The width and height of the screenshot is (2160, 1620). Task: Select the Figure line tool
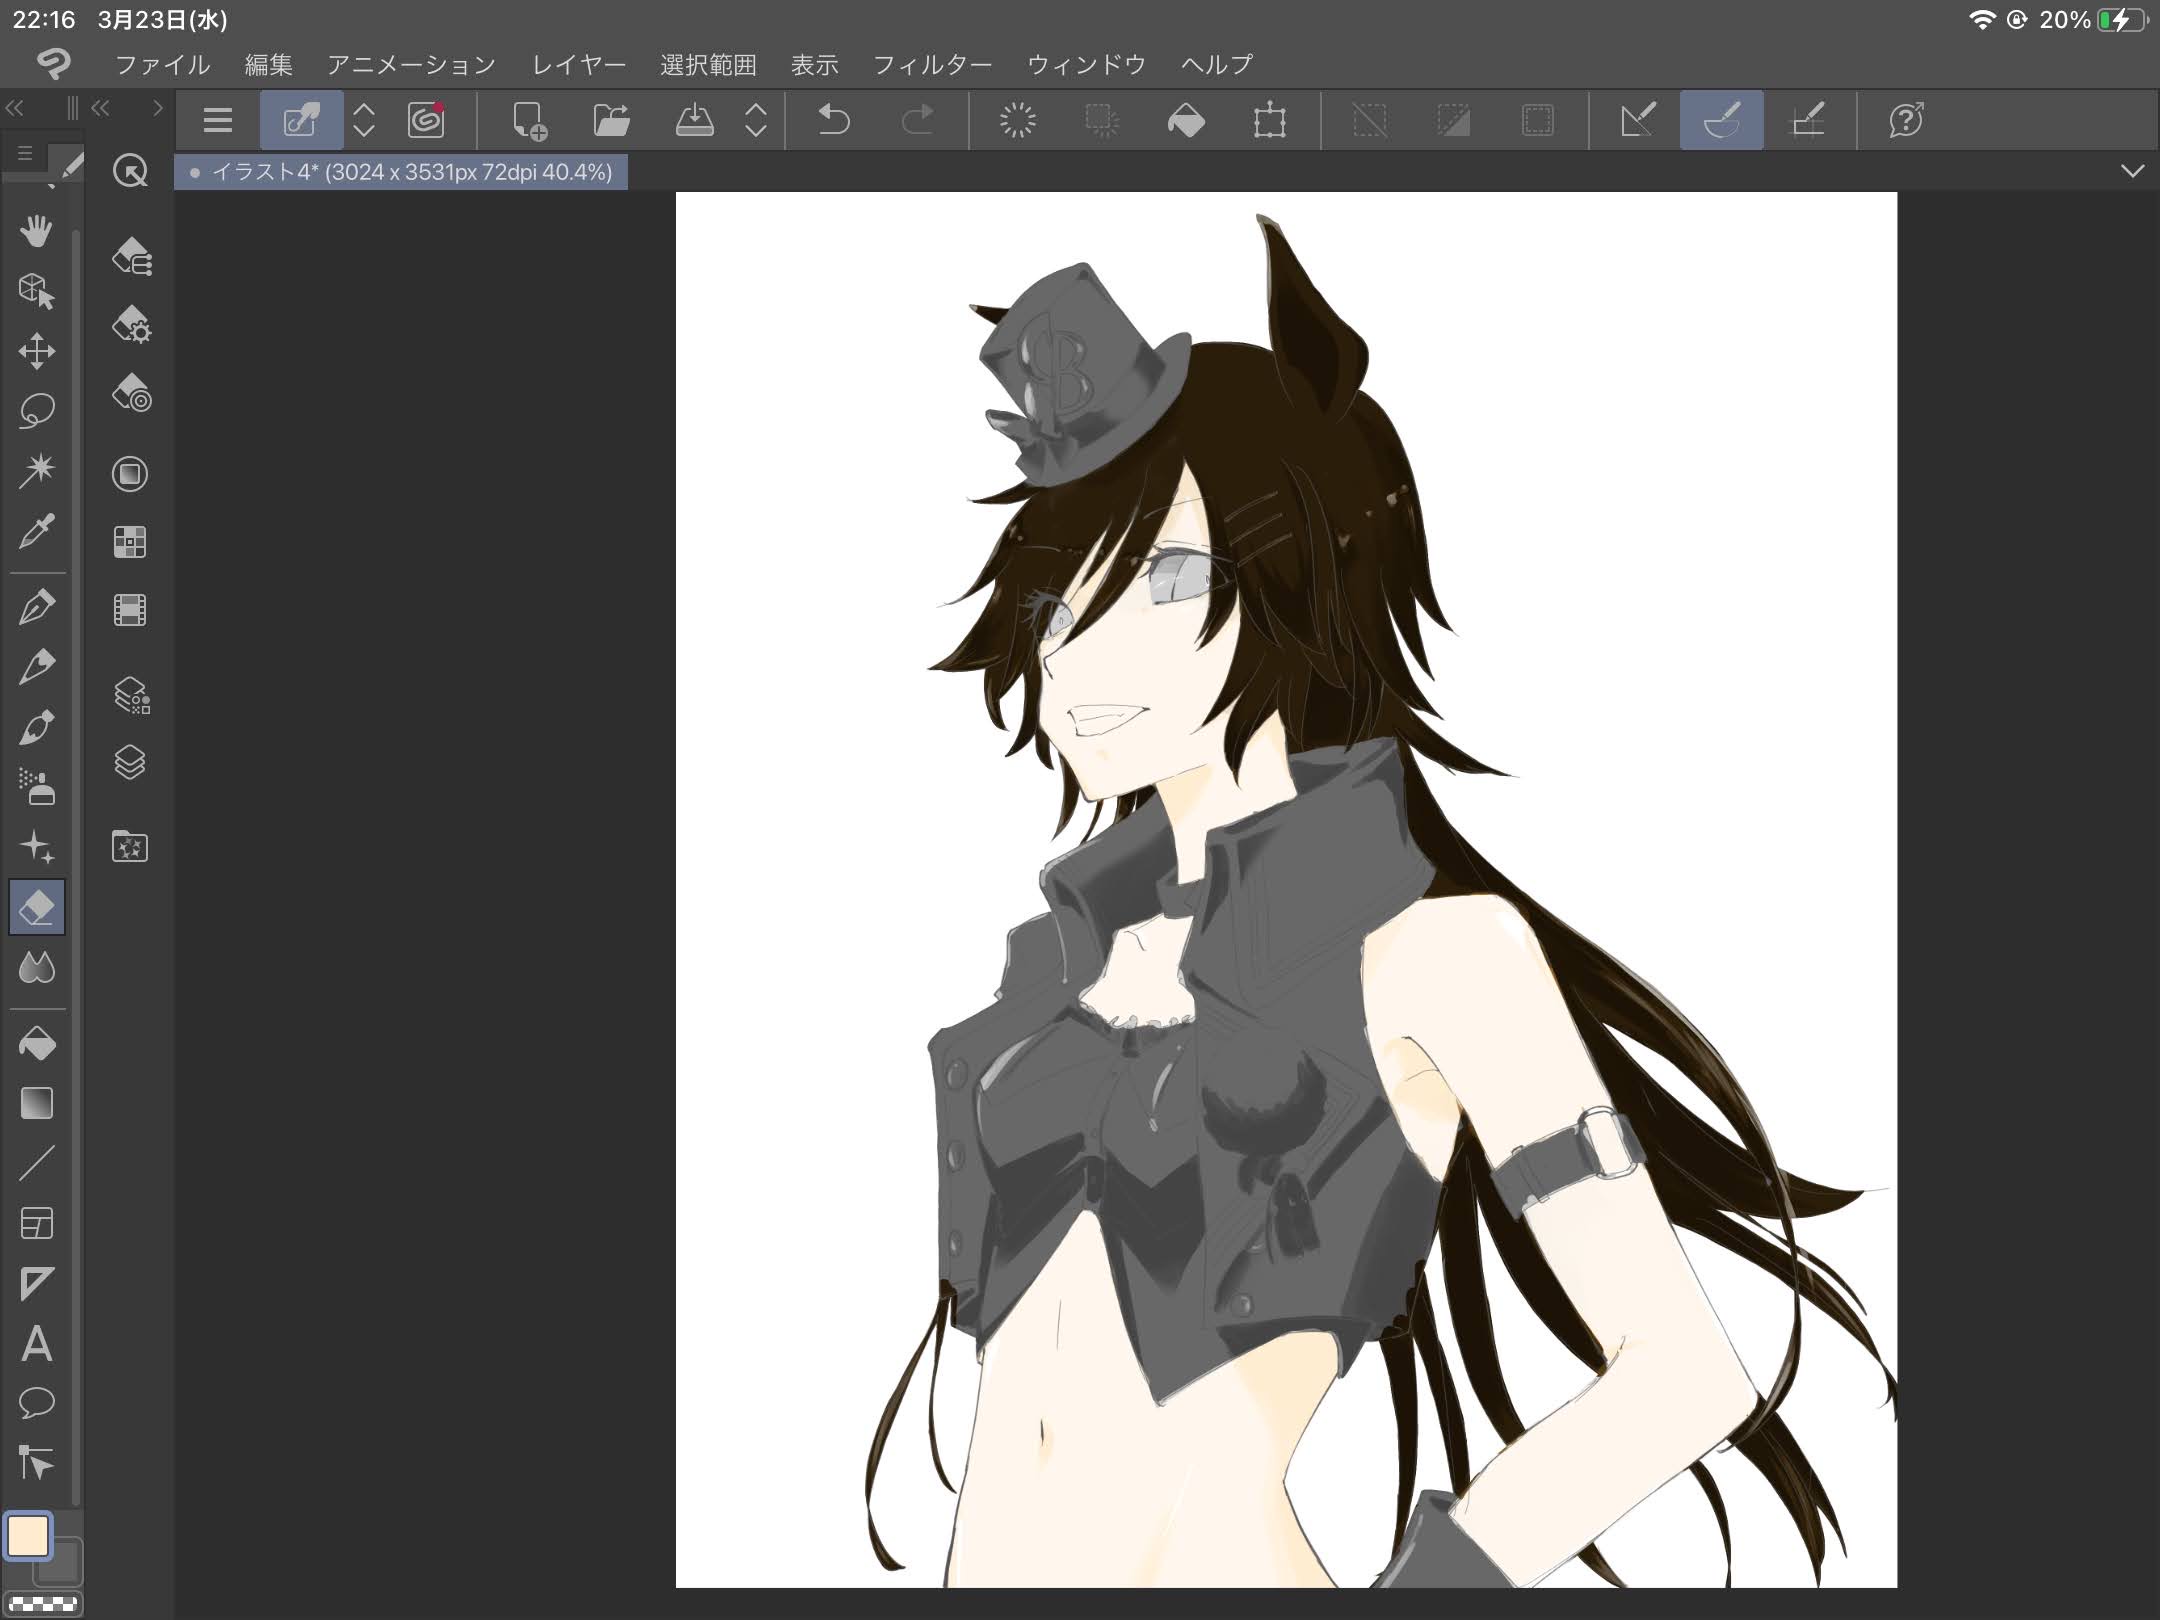(x=37, y=1163)
